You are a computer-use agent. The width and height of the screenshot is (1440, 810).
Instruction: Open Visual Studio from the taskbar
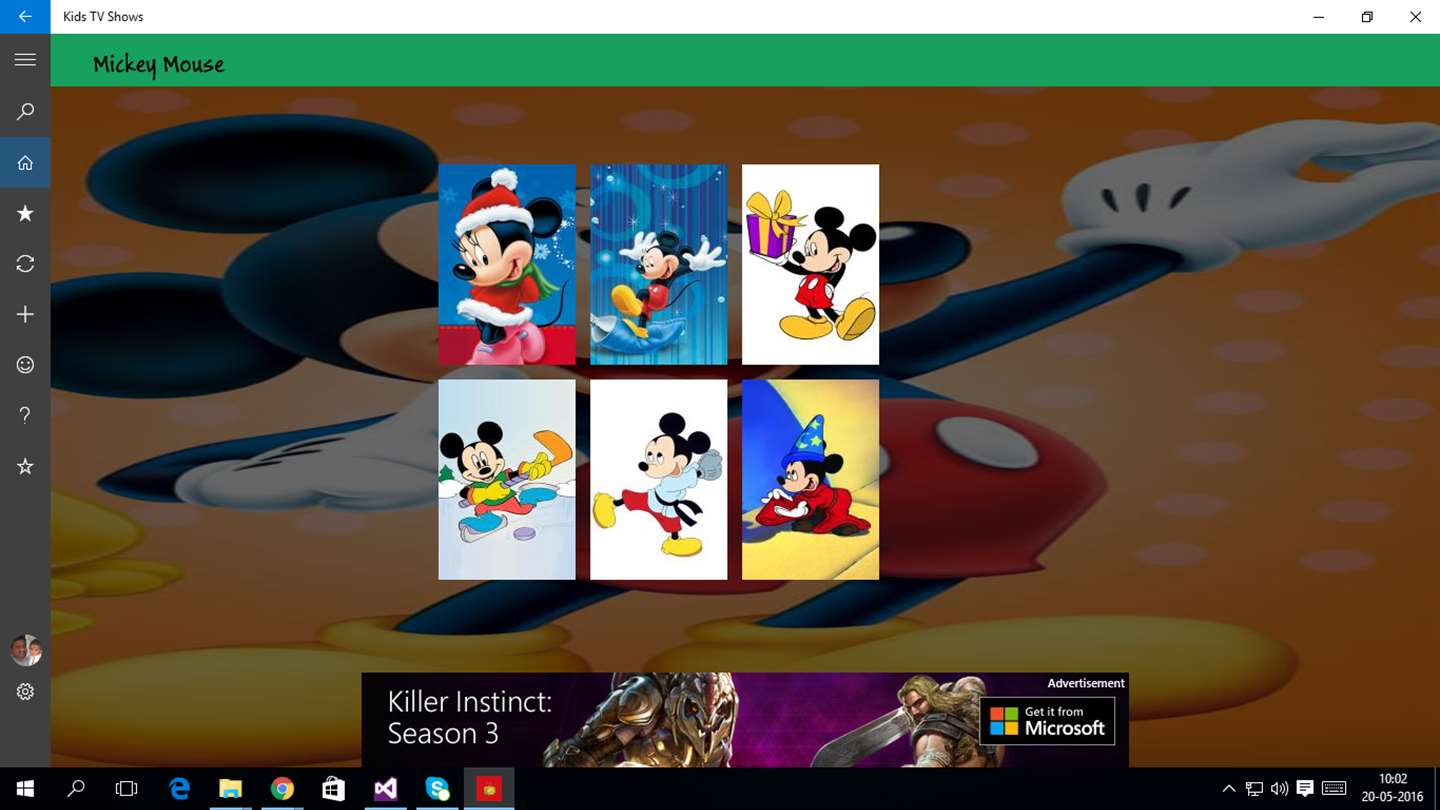click(385, 789)
